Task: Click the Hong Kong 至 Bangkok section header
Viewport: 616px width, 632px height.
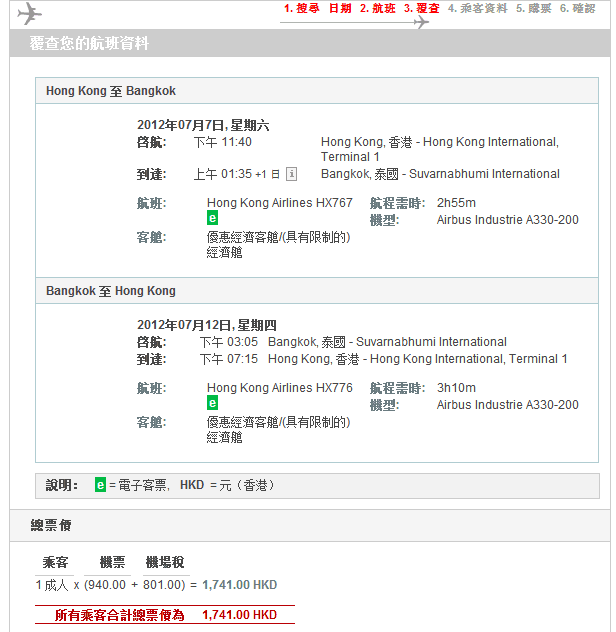Action: (111, 91)
